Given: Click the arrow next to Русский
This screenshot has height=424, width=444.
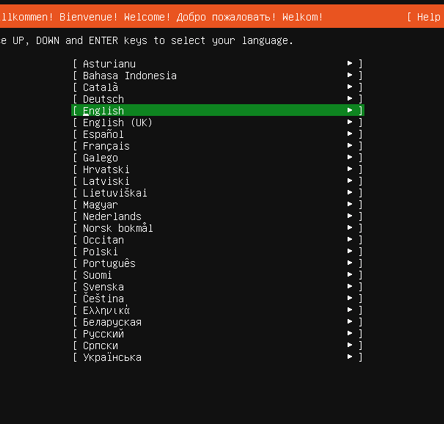Looking at the screenshot, I should click(x=350, y=333).
